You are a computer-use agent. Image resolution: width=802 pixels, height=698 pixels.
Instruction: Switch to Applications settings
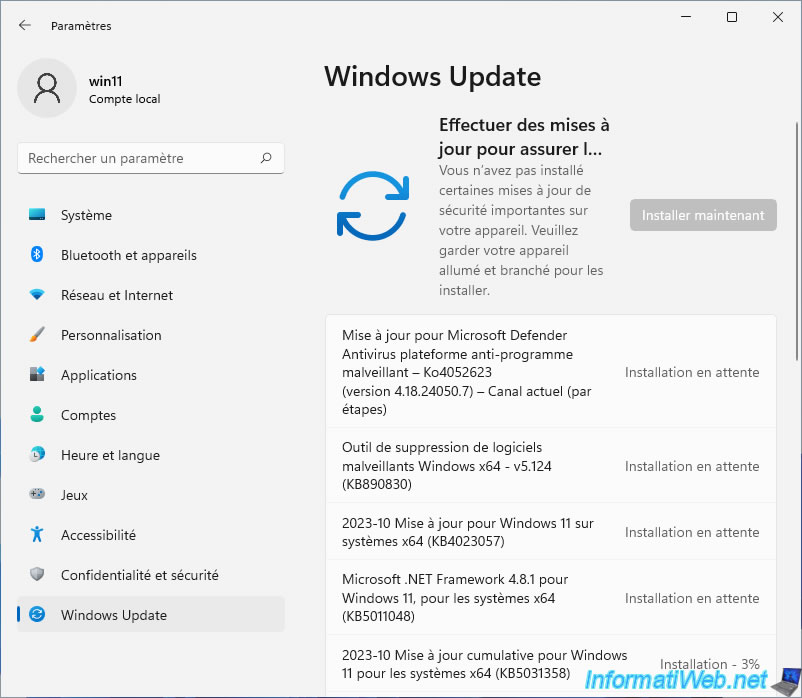(151, 375)
